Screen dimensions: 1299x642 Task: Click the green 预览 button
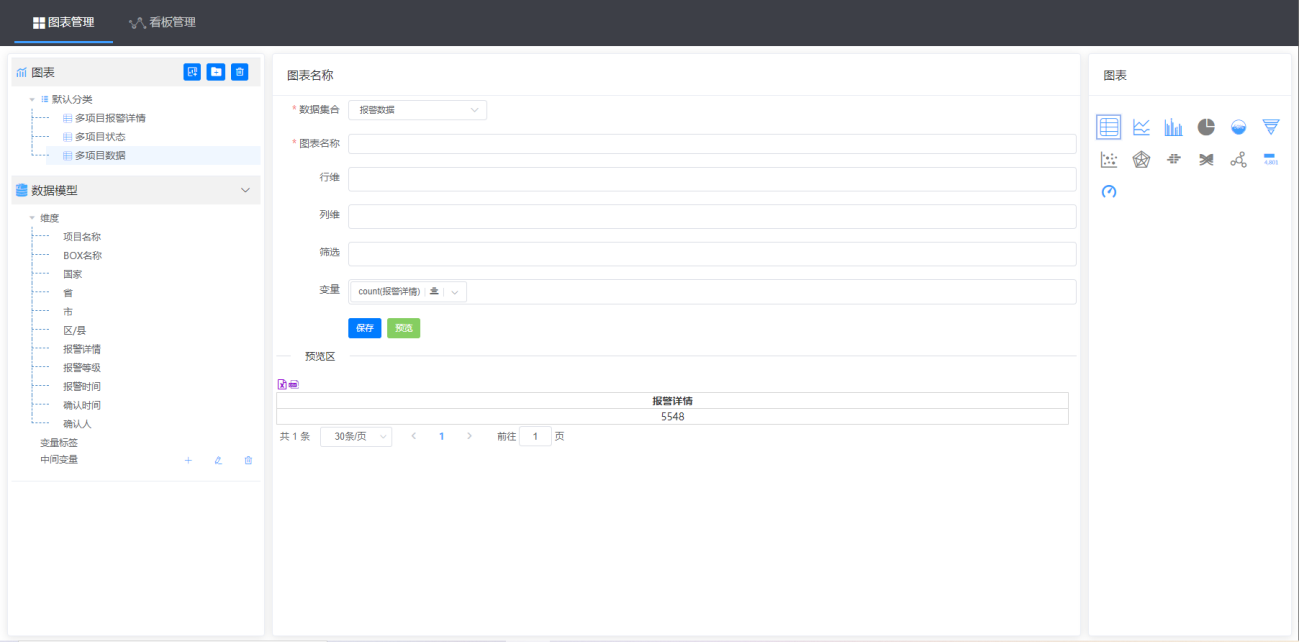[403, 328]
